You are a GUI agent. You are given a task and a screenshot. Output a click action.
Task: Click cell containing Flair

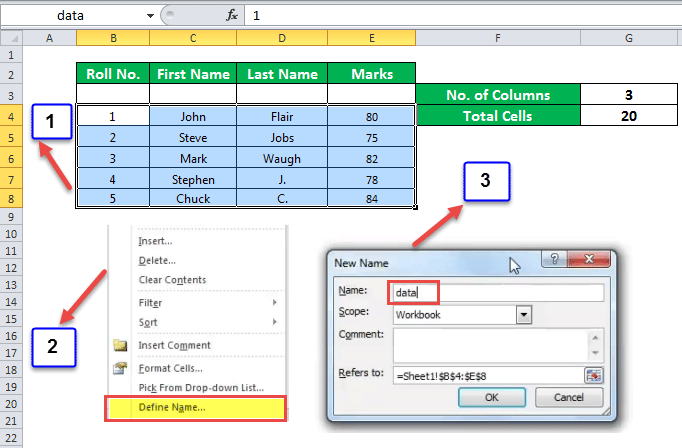[282, 117]
